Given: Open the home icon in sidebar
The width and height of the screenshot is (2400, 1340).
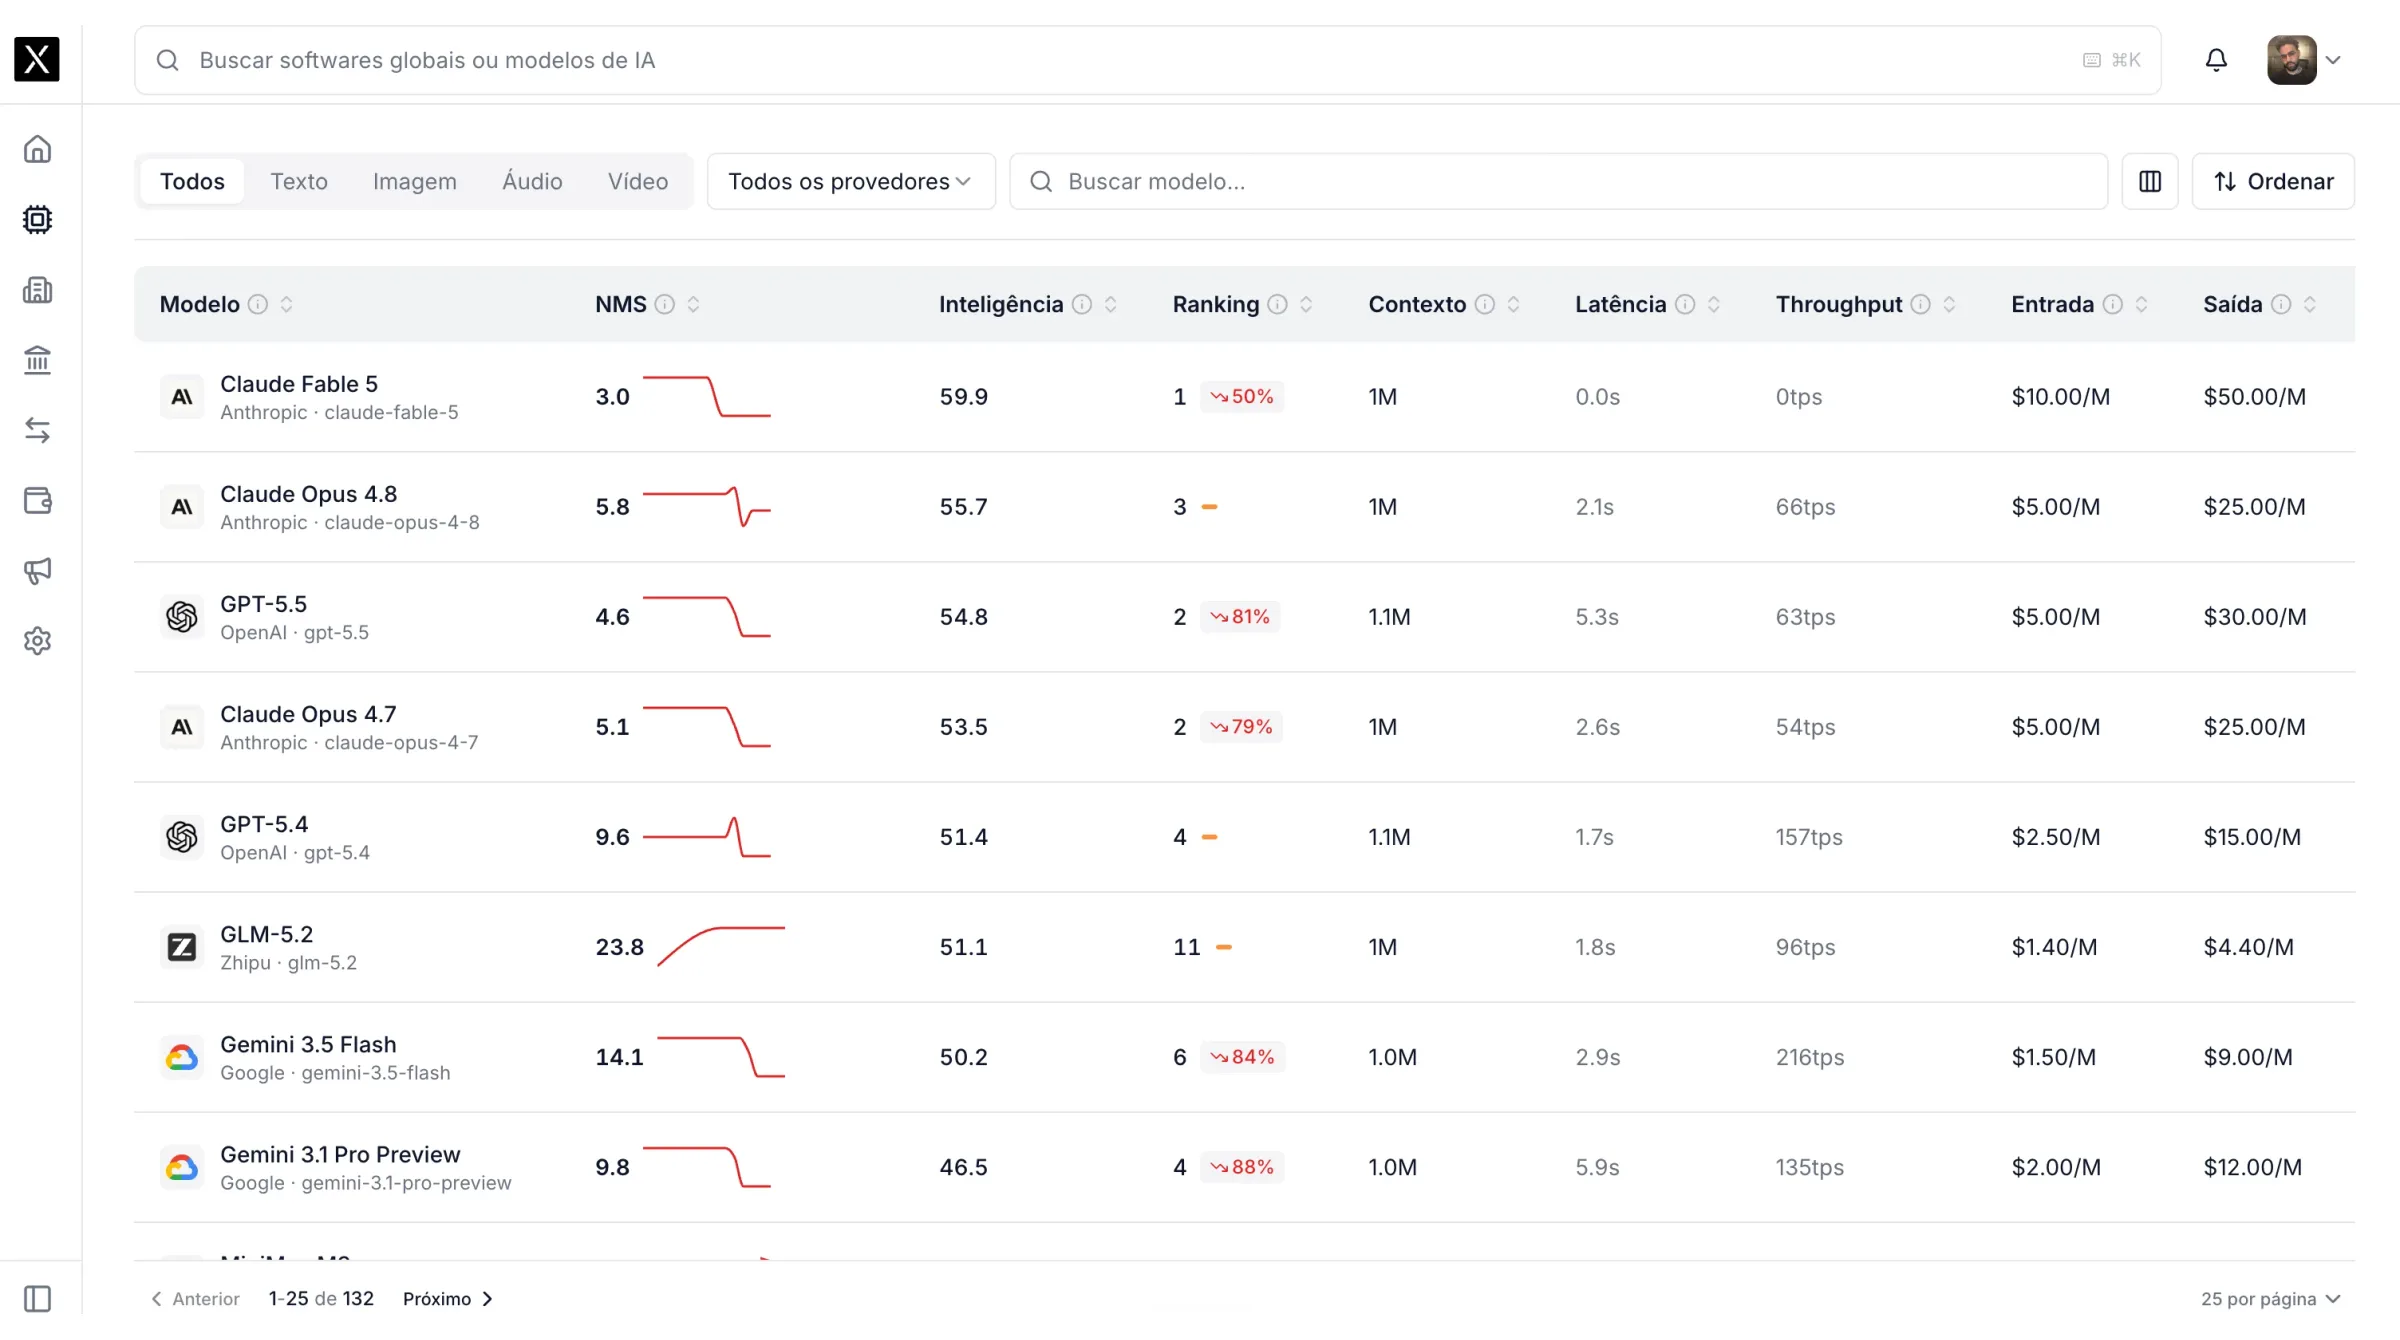Looking at the screenshot, I should pyautogui.click(x=37, y=150).
